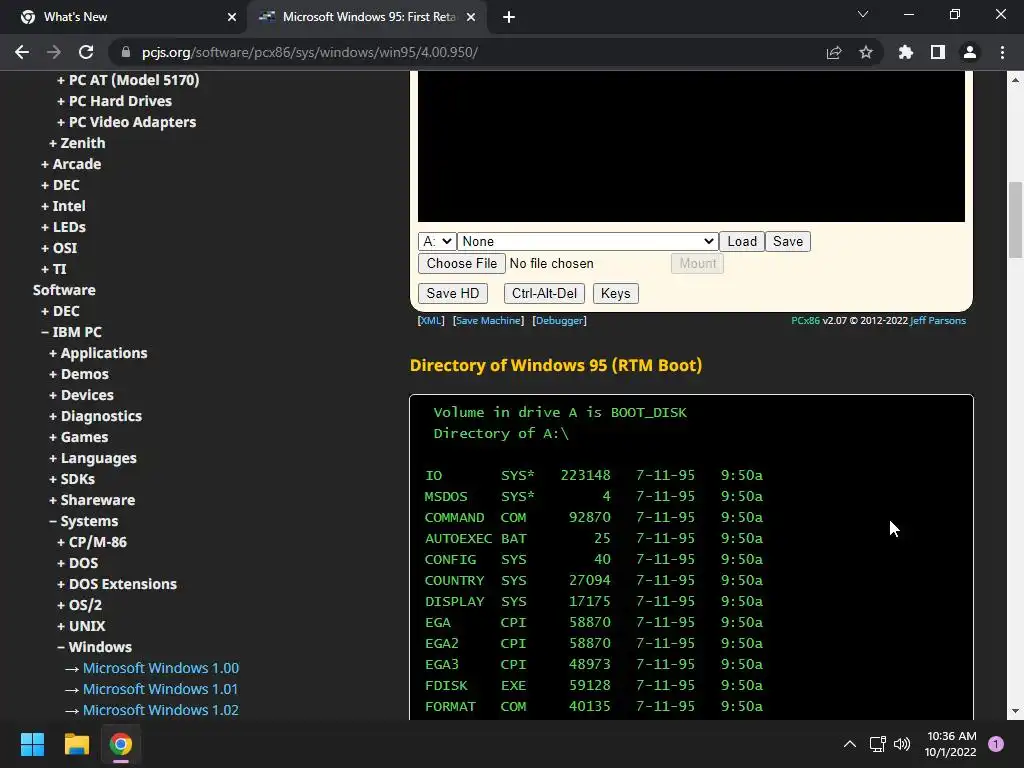Send Ctrl-Alt-Del to the machine

tap(544, 294)
